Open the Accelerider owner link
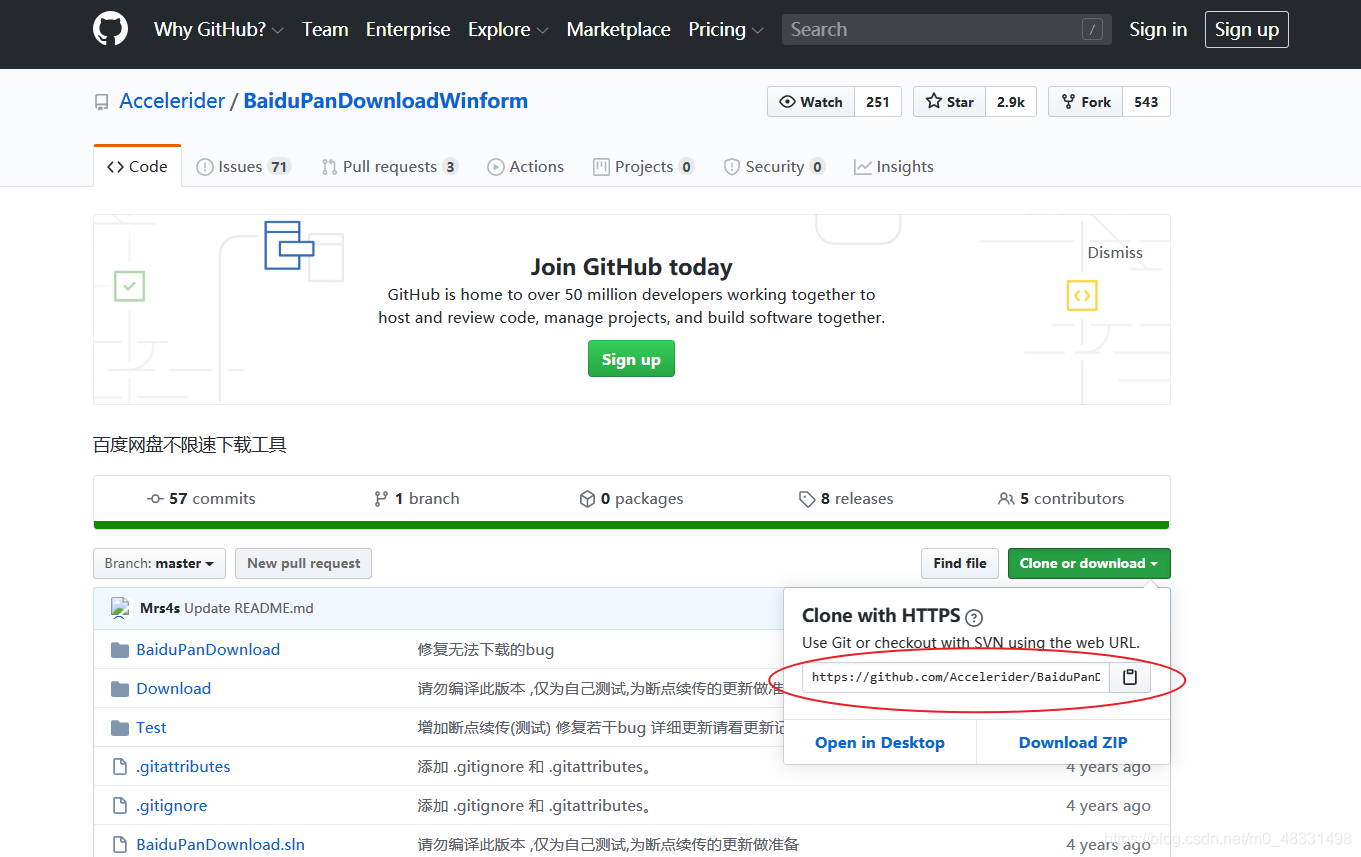The image size is (1361, 857). [172, 101]
